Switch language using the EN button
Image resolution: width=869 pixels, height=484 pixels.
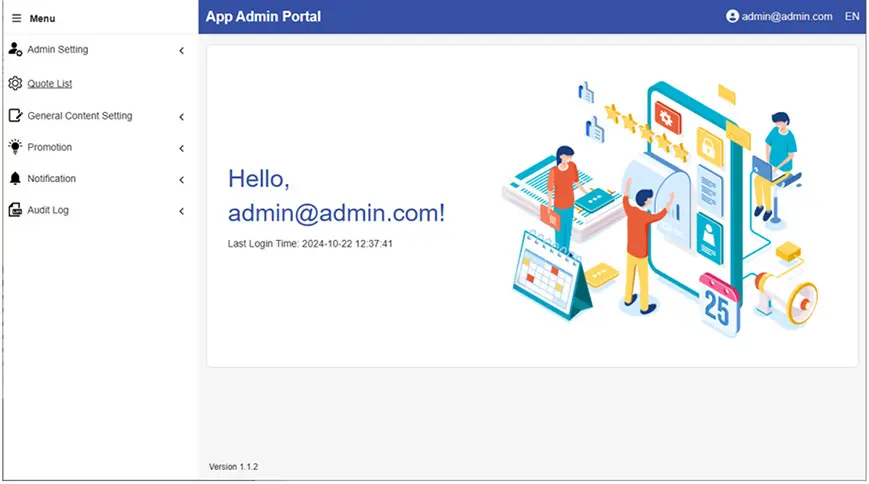pos(852,16)
